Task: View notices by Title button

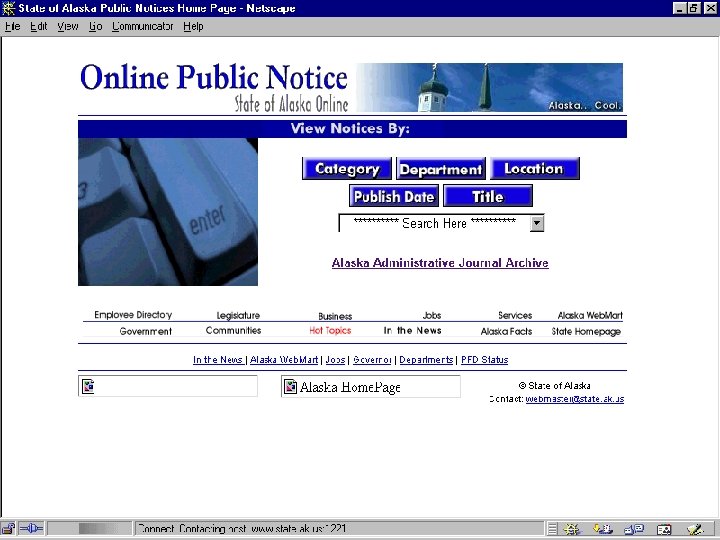Action: coord(488,196)
